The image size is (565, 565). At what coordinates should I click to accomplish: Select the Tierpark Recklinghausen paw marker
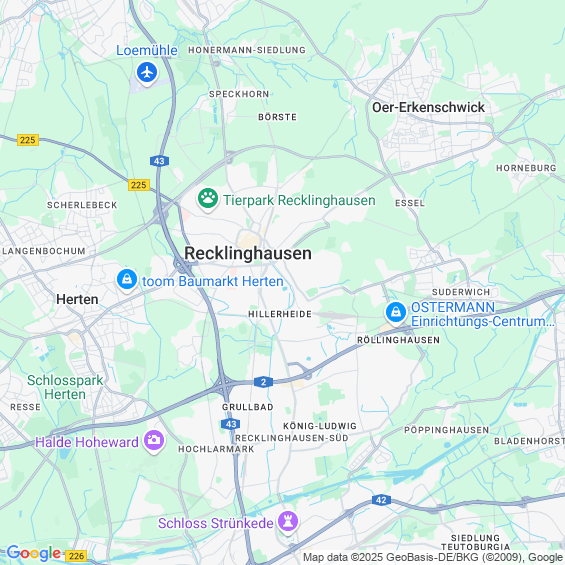[208, 200]
